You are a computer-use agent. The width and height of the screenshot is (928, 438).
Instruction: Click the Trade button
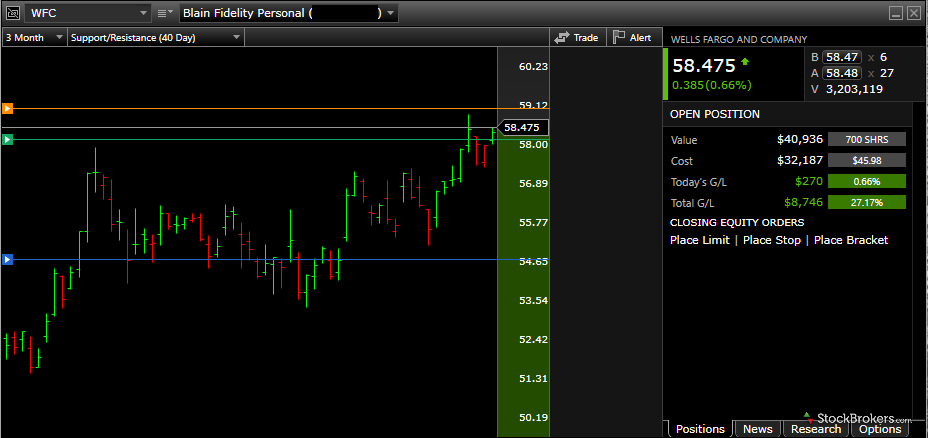point(577,37)
